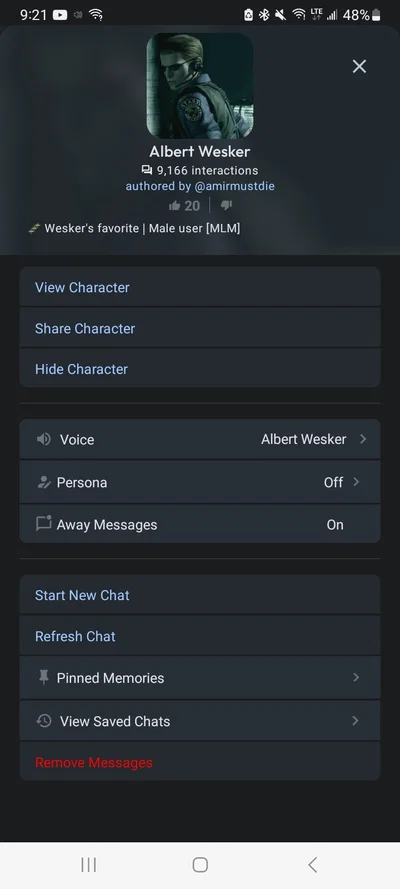
Task: Toggle the Persona Off setting
Action: click(334, 482)
